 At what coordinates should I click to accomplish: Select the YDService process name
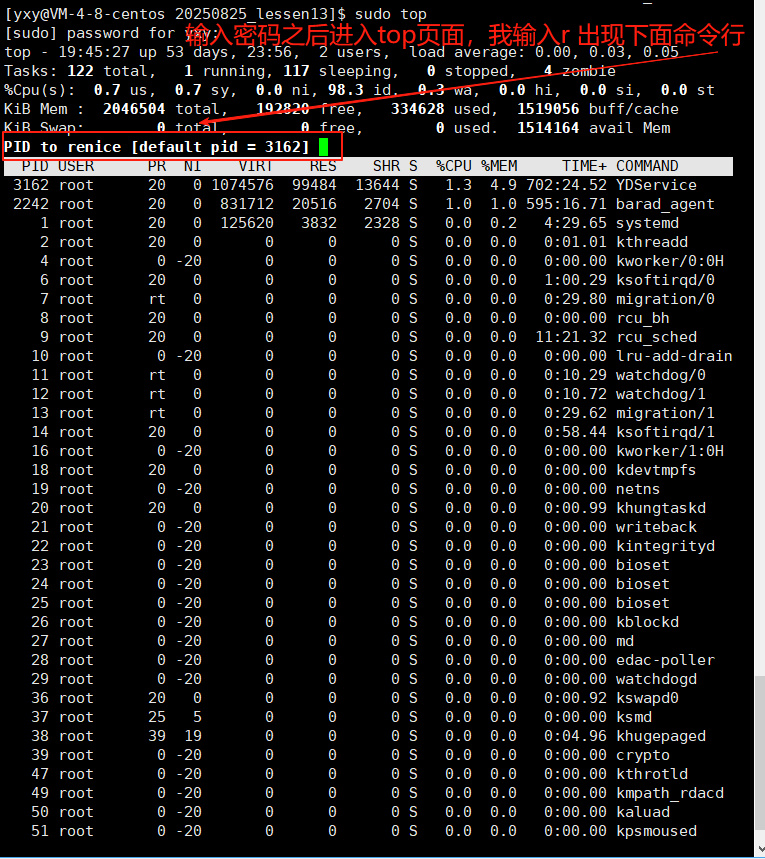pyautogui.click(x=656, y=185)
